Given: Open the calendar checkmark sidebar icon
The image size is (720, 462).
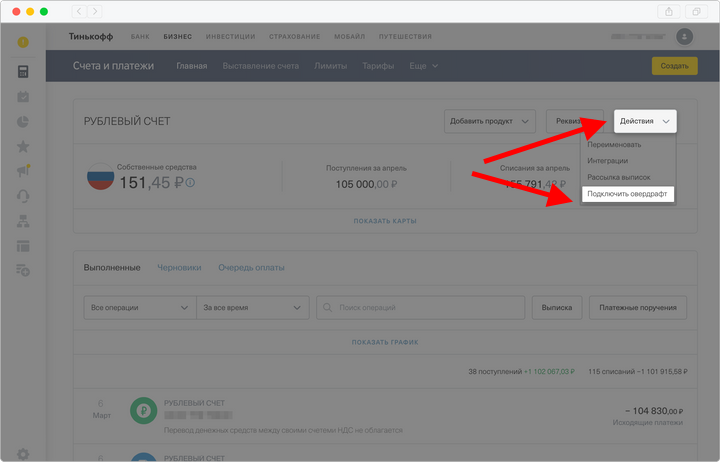Looking at the screenshot, I should pyautogui.click(x=23, y=96).
